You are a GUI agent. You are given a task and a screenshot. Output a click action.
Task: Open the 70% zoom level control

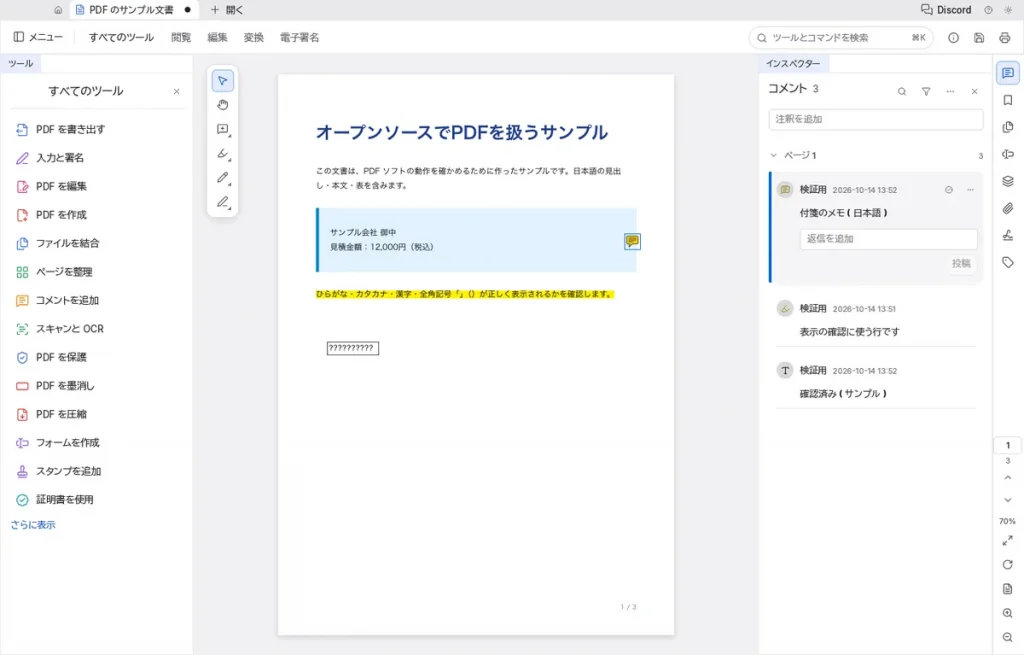(x=1007, y=521)
